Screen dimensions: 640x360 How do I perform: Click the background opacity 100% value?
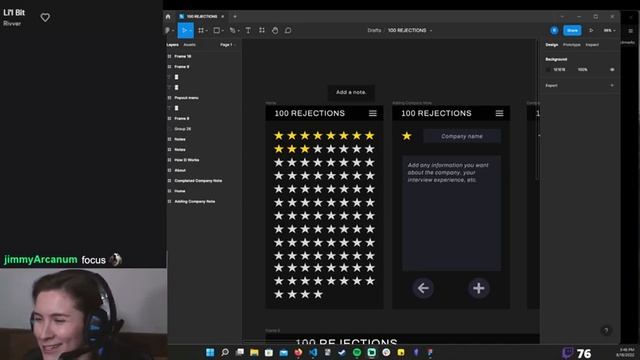pos(582,70)
